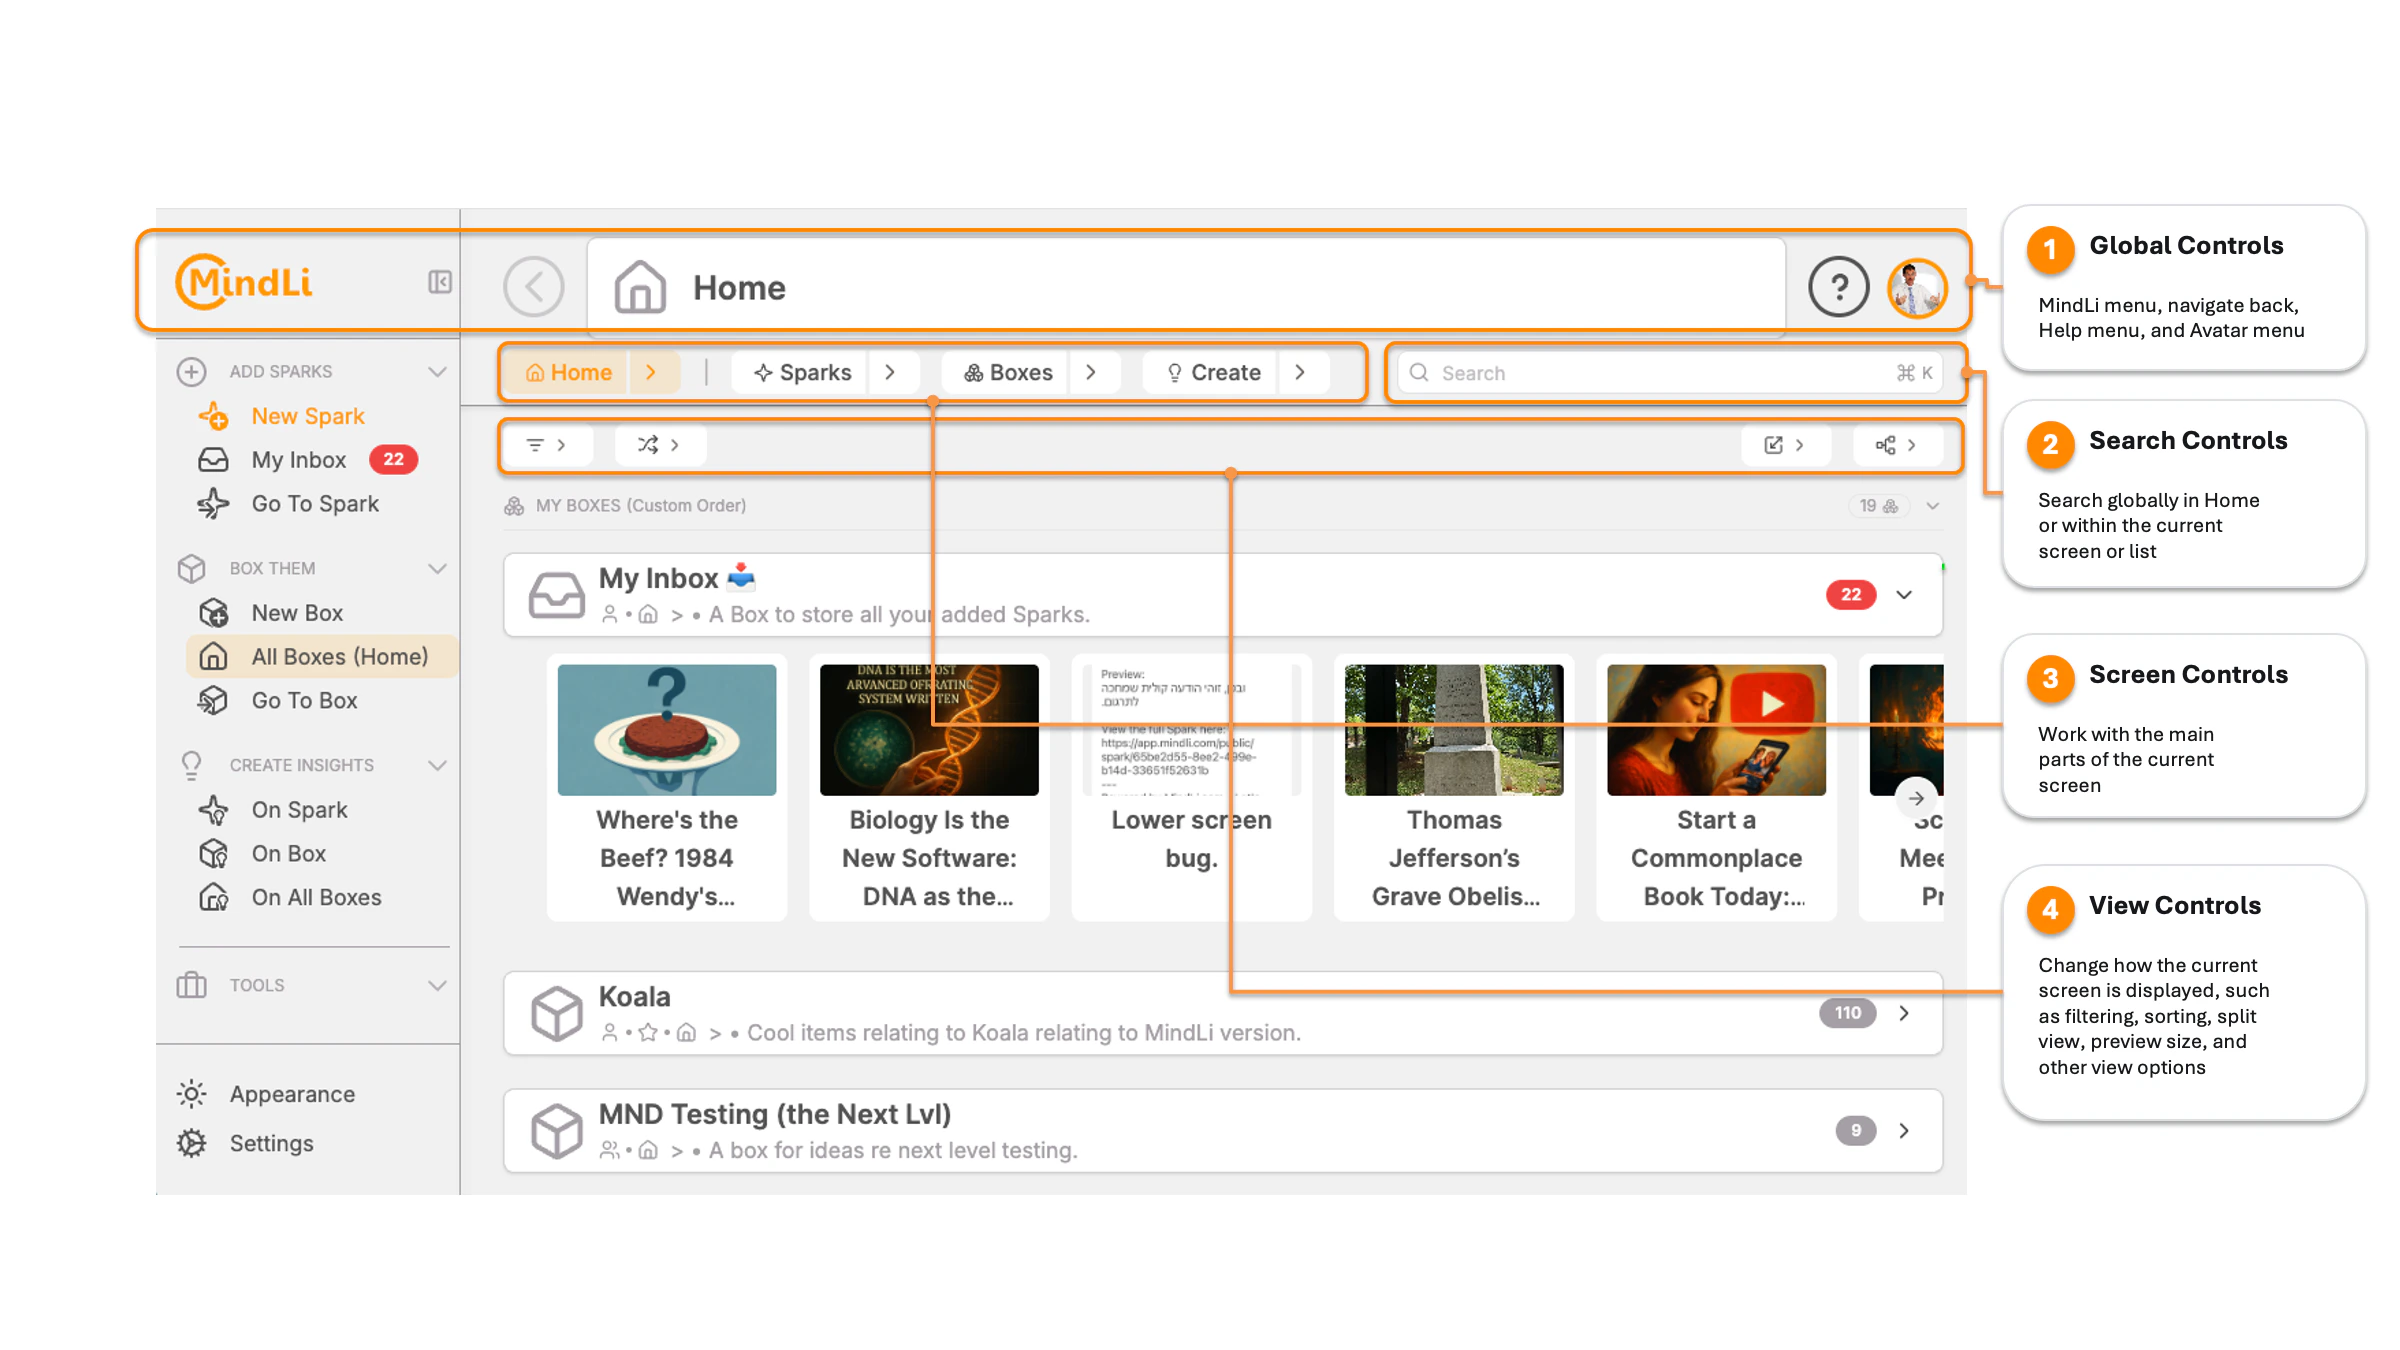Collapse the My Inbox box chevron
This screenshot has height=1350, width=2400.
[x=1904, y=595]
